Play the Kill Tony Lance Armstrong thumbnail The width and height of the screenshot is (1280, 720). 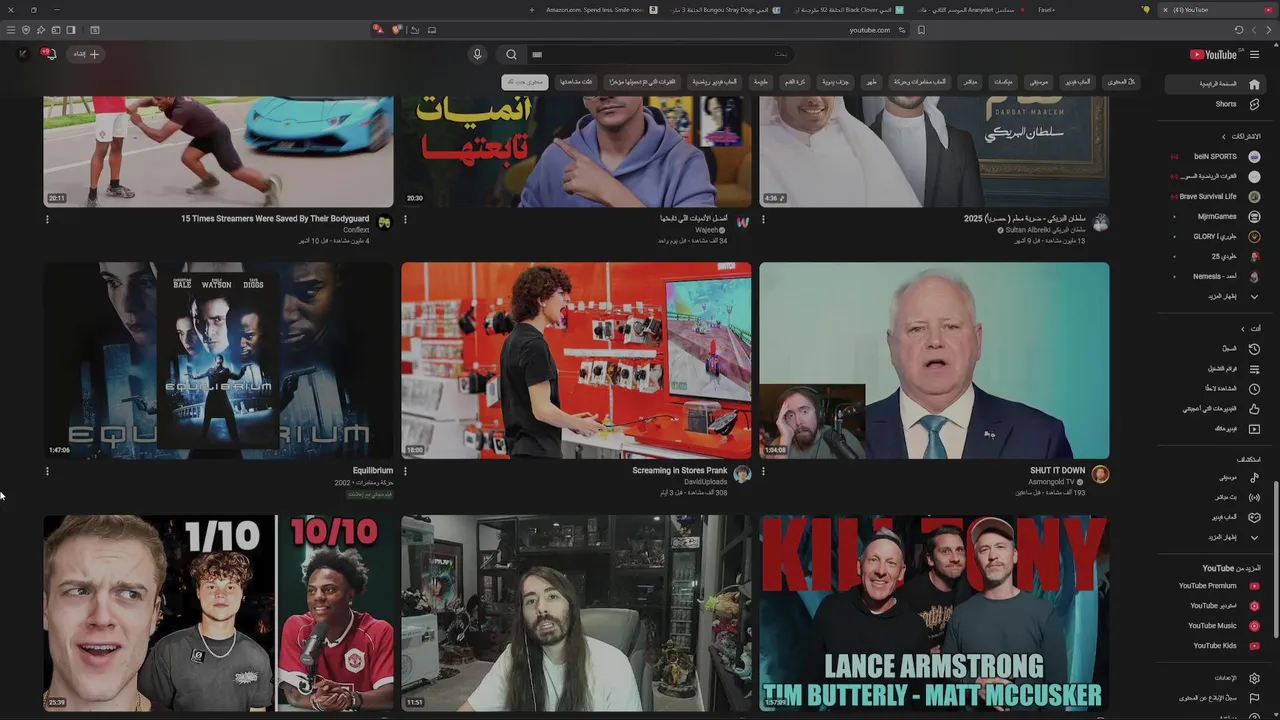point(934,613)
